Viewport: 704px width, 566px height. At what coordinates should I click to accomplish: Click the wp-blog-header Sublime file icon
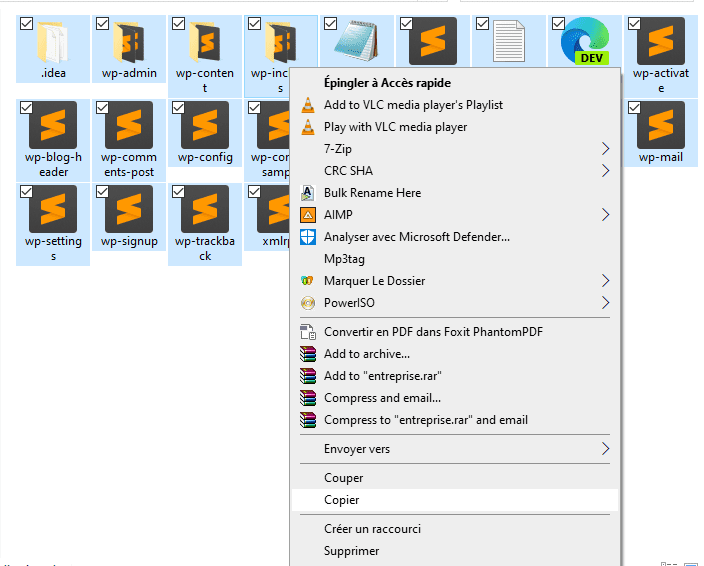point(53,125)
